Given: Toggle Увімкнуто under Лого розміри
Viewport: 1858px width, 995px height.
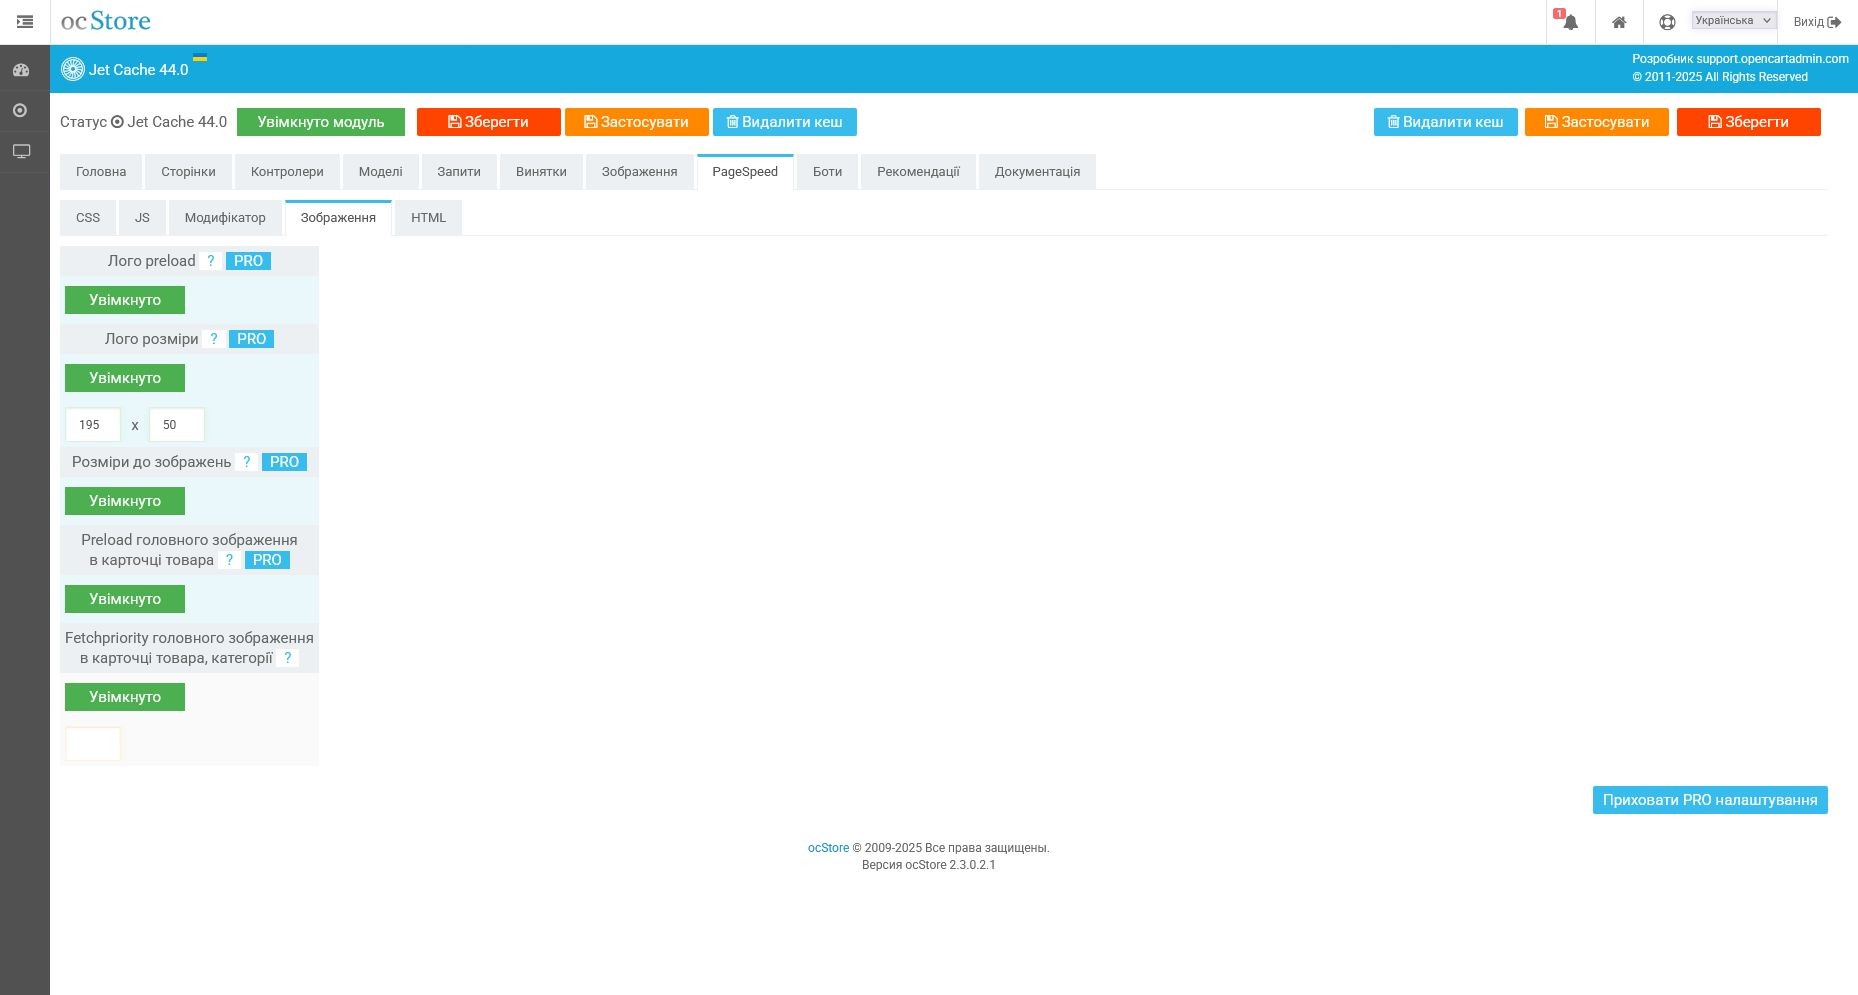Looking at the screenshot, I should (x=124, y=378).
